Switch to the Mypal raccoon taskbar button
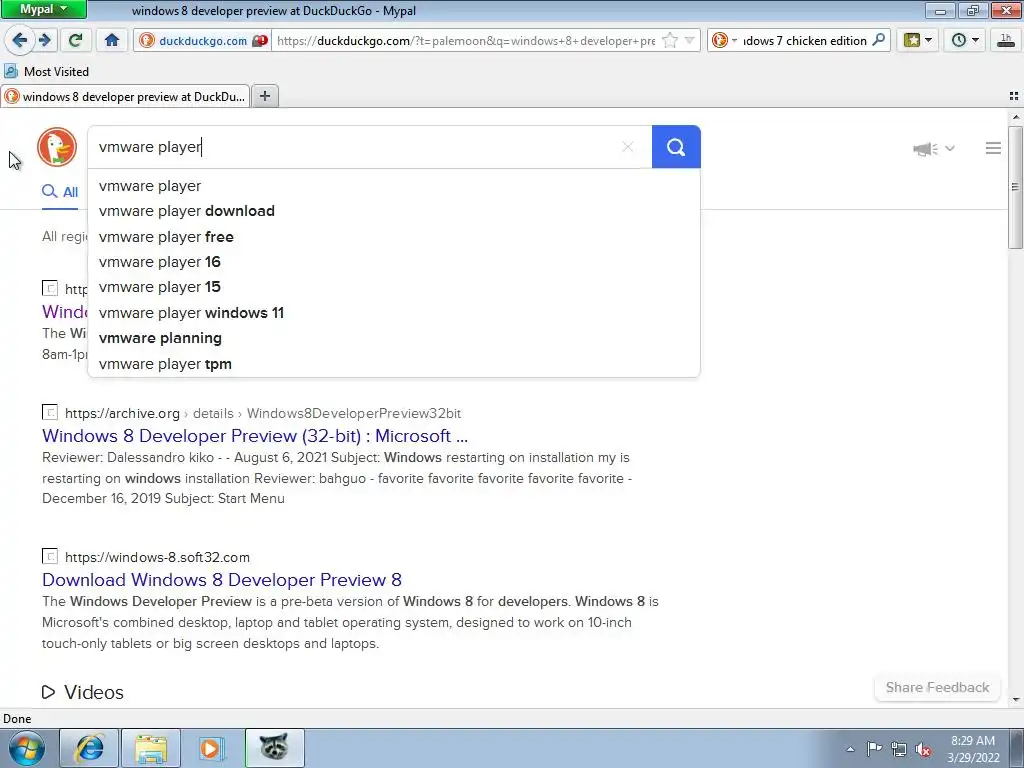 [274, 748]
